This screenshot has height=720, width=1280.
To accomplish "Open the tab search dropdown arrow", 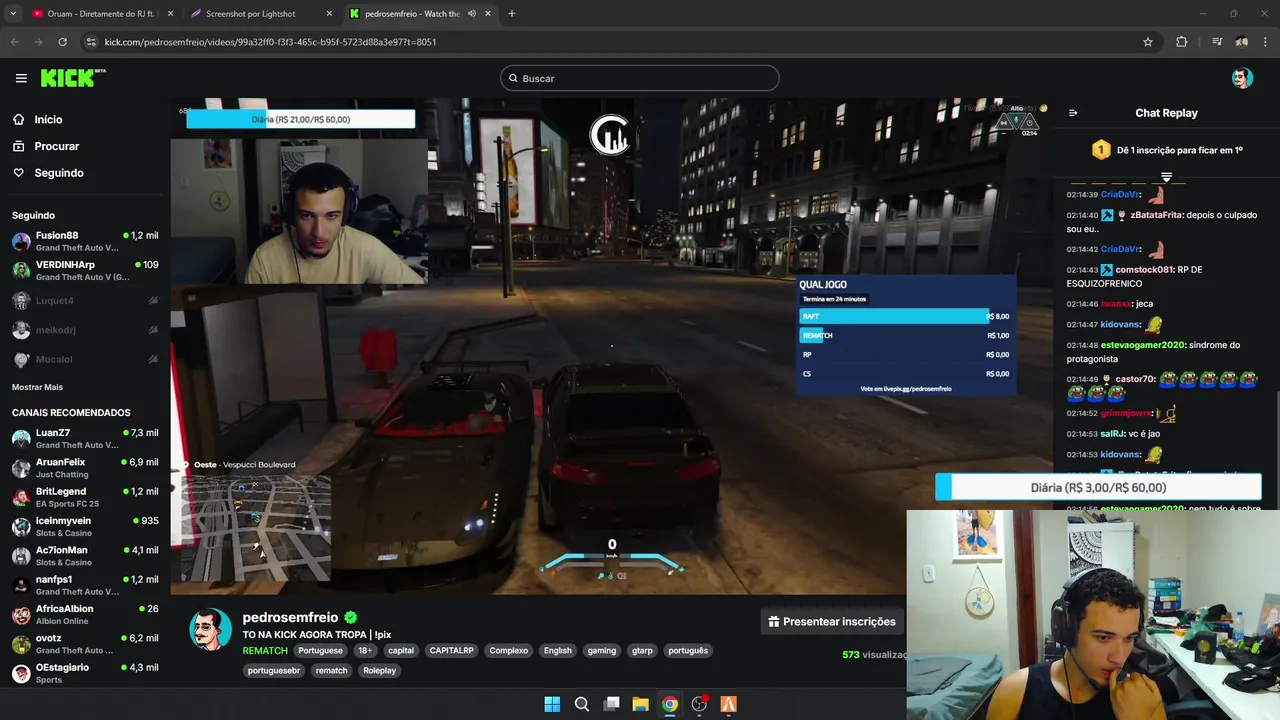I will pos(13,14).
